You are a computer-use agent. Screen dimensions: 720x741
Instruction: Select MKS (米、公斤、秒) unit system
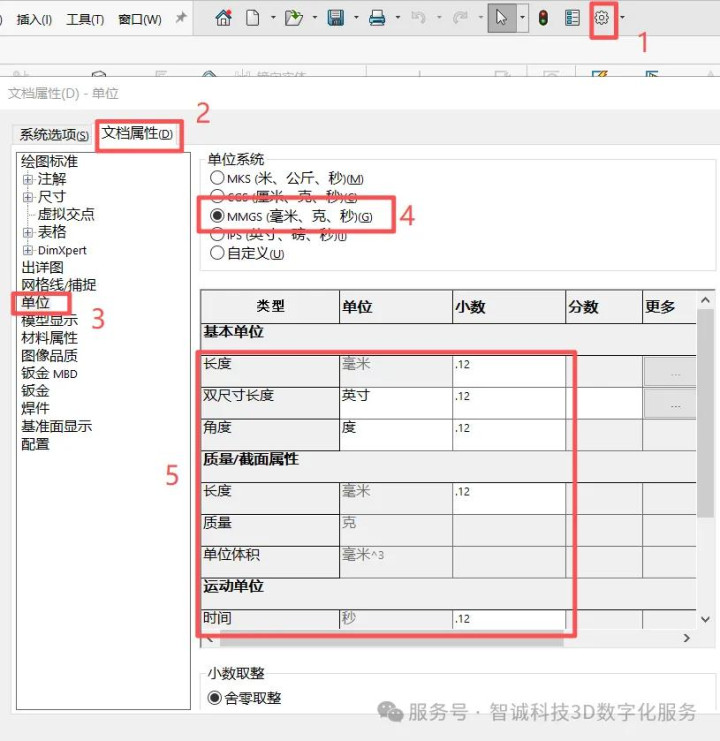(286, 179)
